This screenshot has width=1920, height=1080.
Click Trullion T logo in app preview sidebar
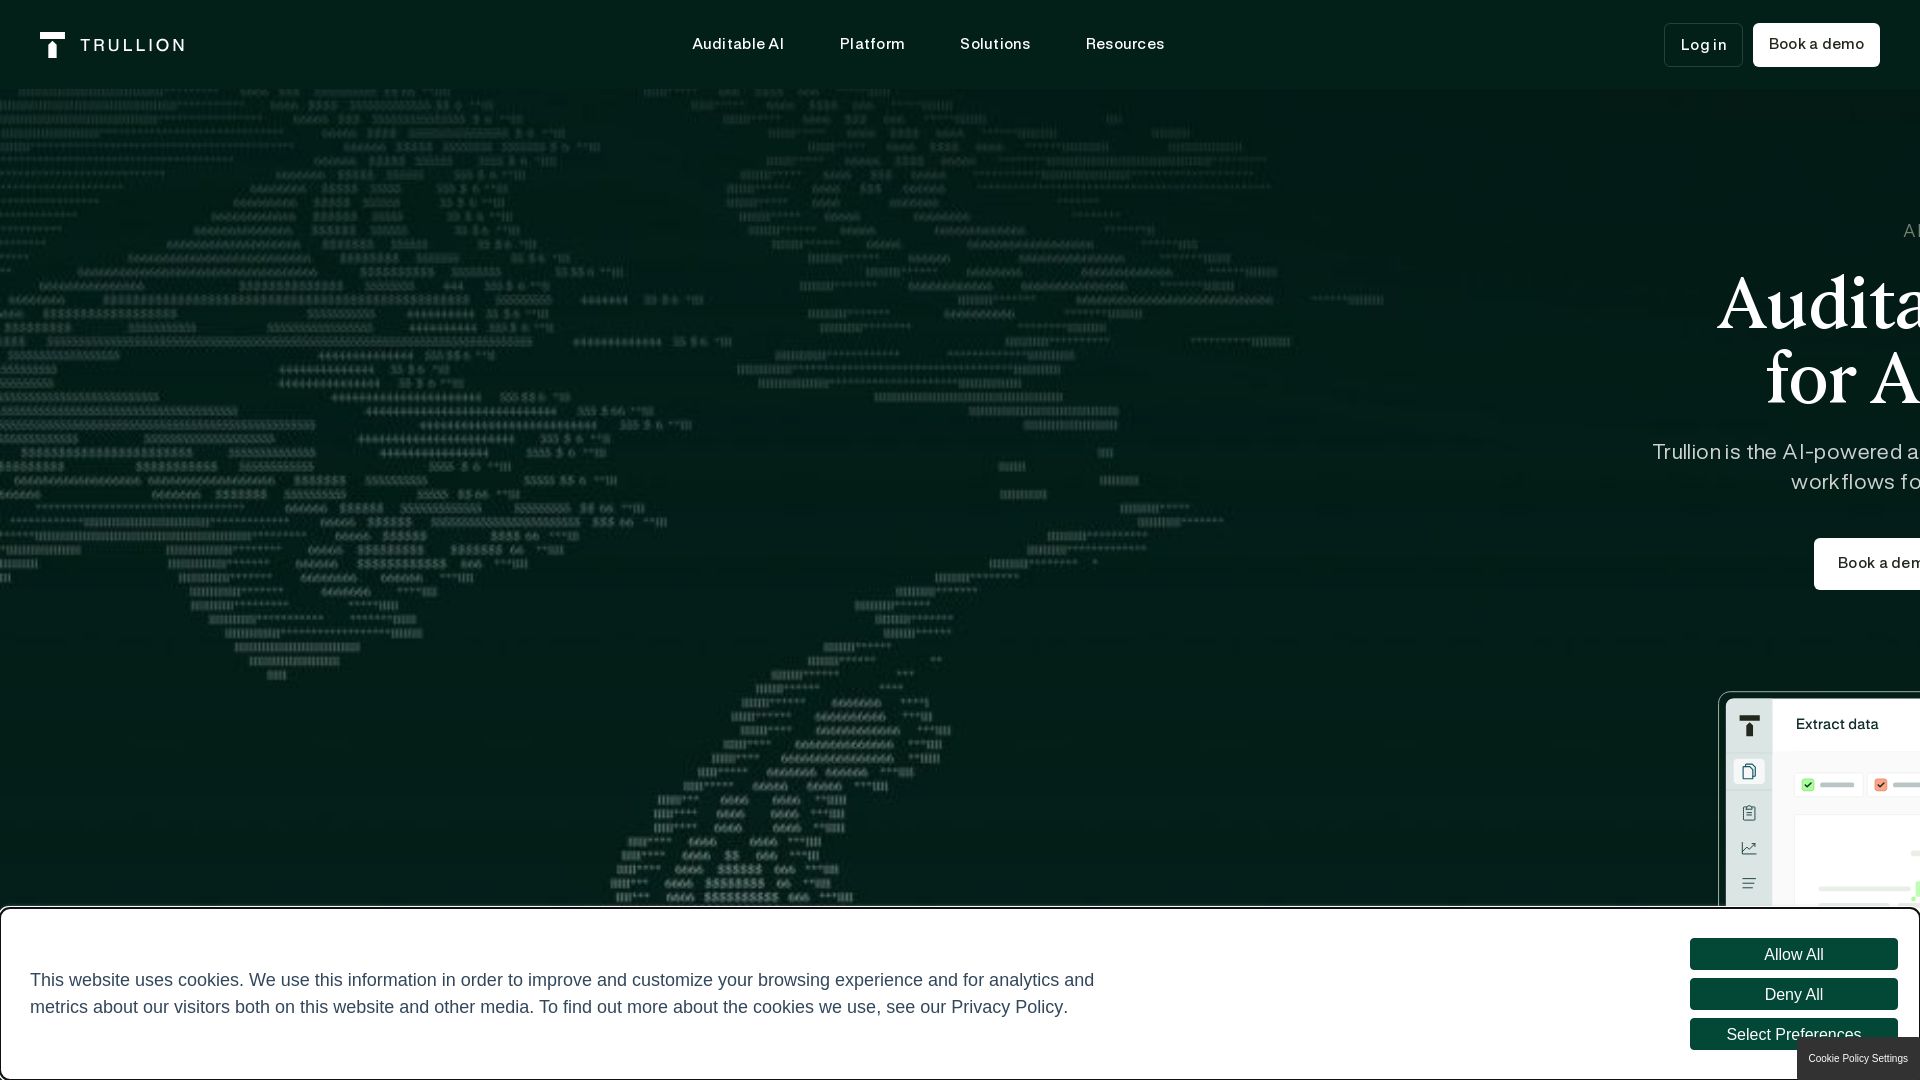click(x=1749, y=726)
